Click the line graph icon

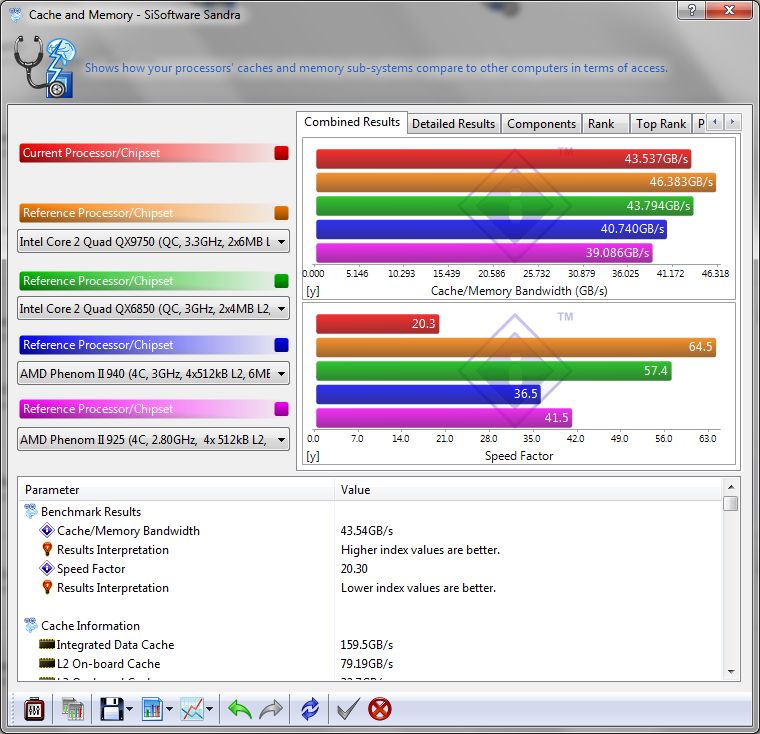192,710
